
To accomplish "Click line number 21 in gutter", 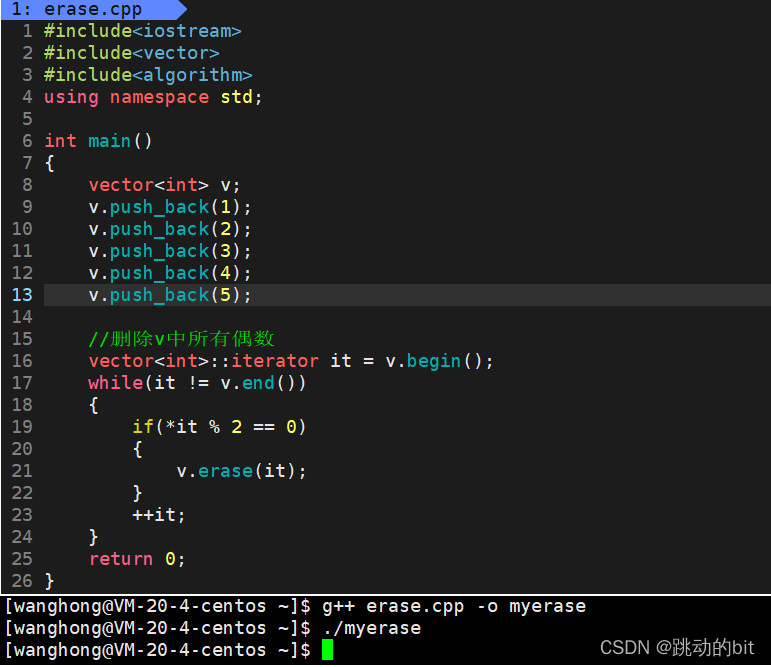I will pos(22,471).
